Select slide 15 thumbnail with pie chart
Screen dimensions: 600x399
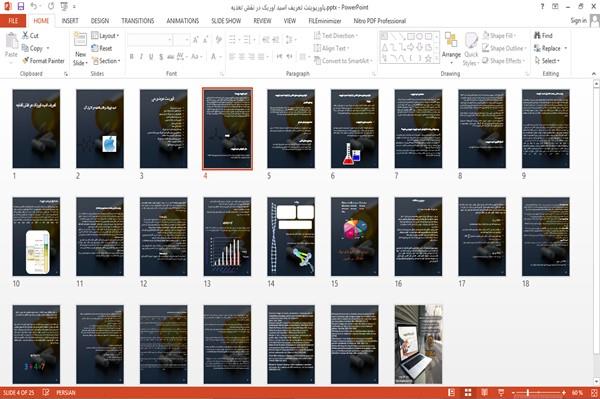click(355, 236)
